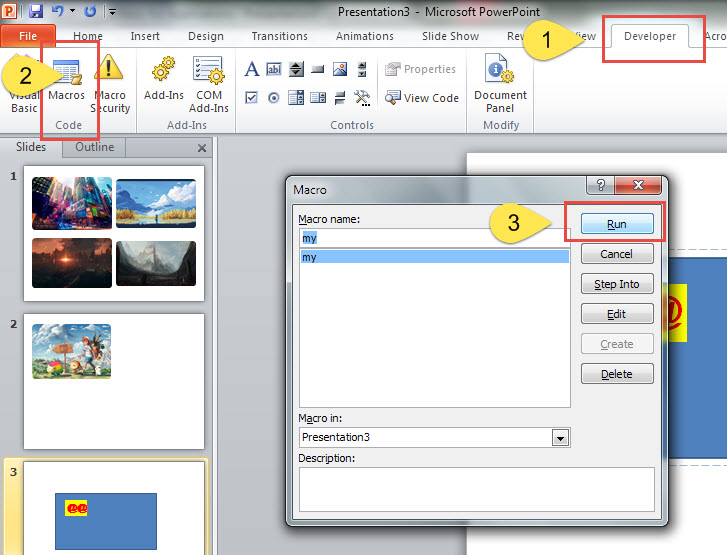The image size is (727, 555).
Task: Switch to the Insert ribbon tab
Action: click(x=145, y=36)
